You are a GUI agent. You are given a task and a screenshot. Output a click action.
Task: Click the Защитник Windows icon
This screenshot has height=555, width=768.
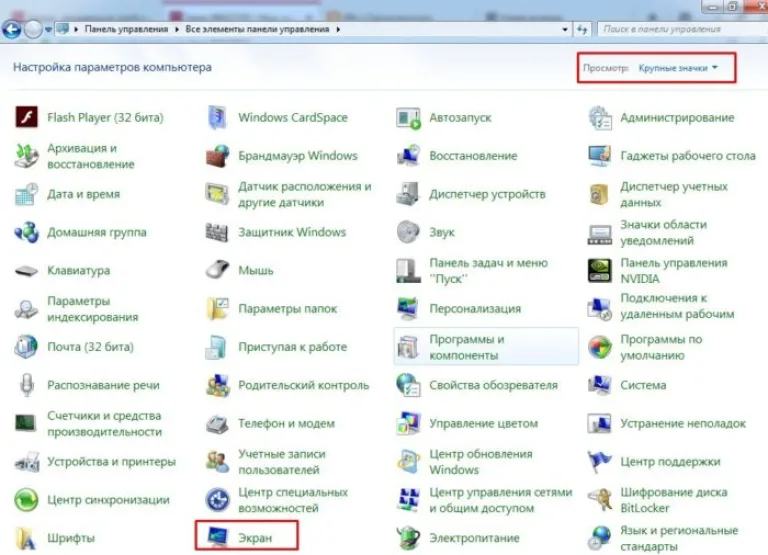pyautogui.click(x=217, y=232)
